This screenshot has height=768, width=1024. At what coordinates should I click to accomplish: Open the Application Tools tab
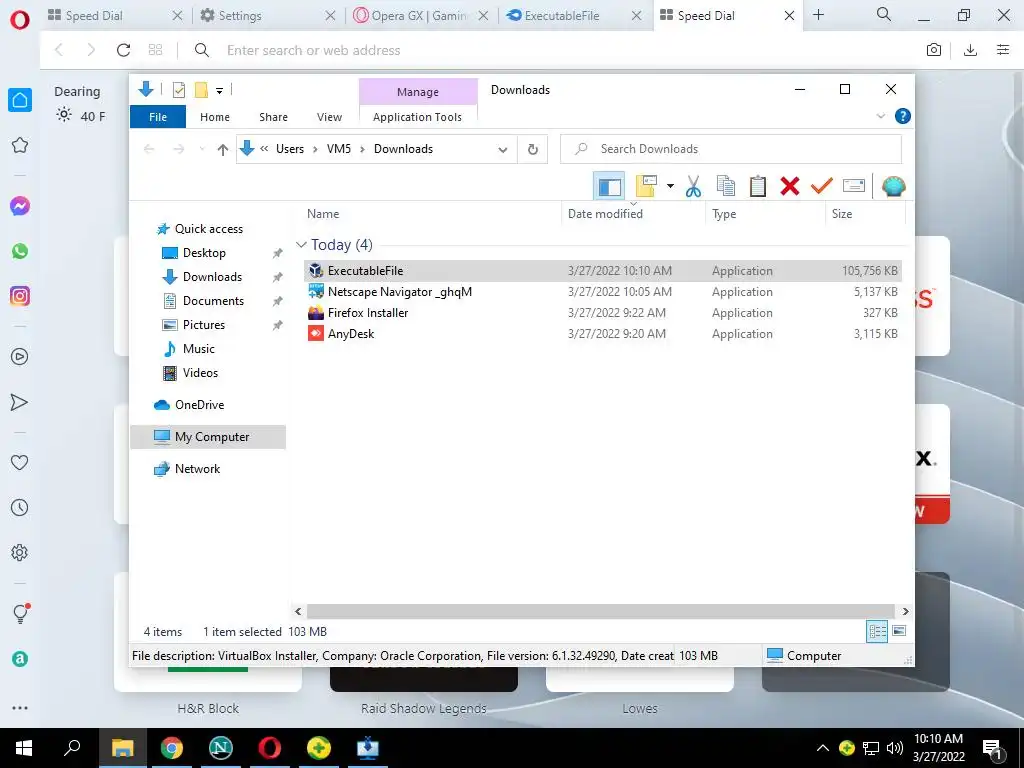417,117
